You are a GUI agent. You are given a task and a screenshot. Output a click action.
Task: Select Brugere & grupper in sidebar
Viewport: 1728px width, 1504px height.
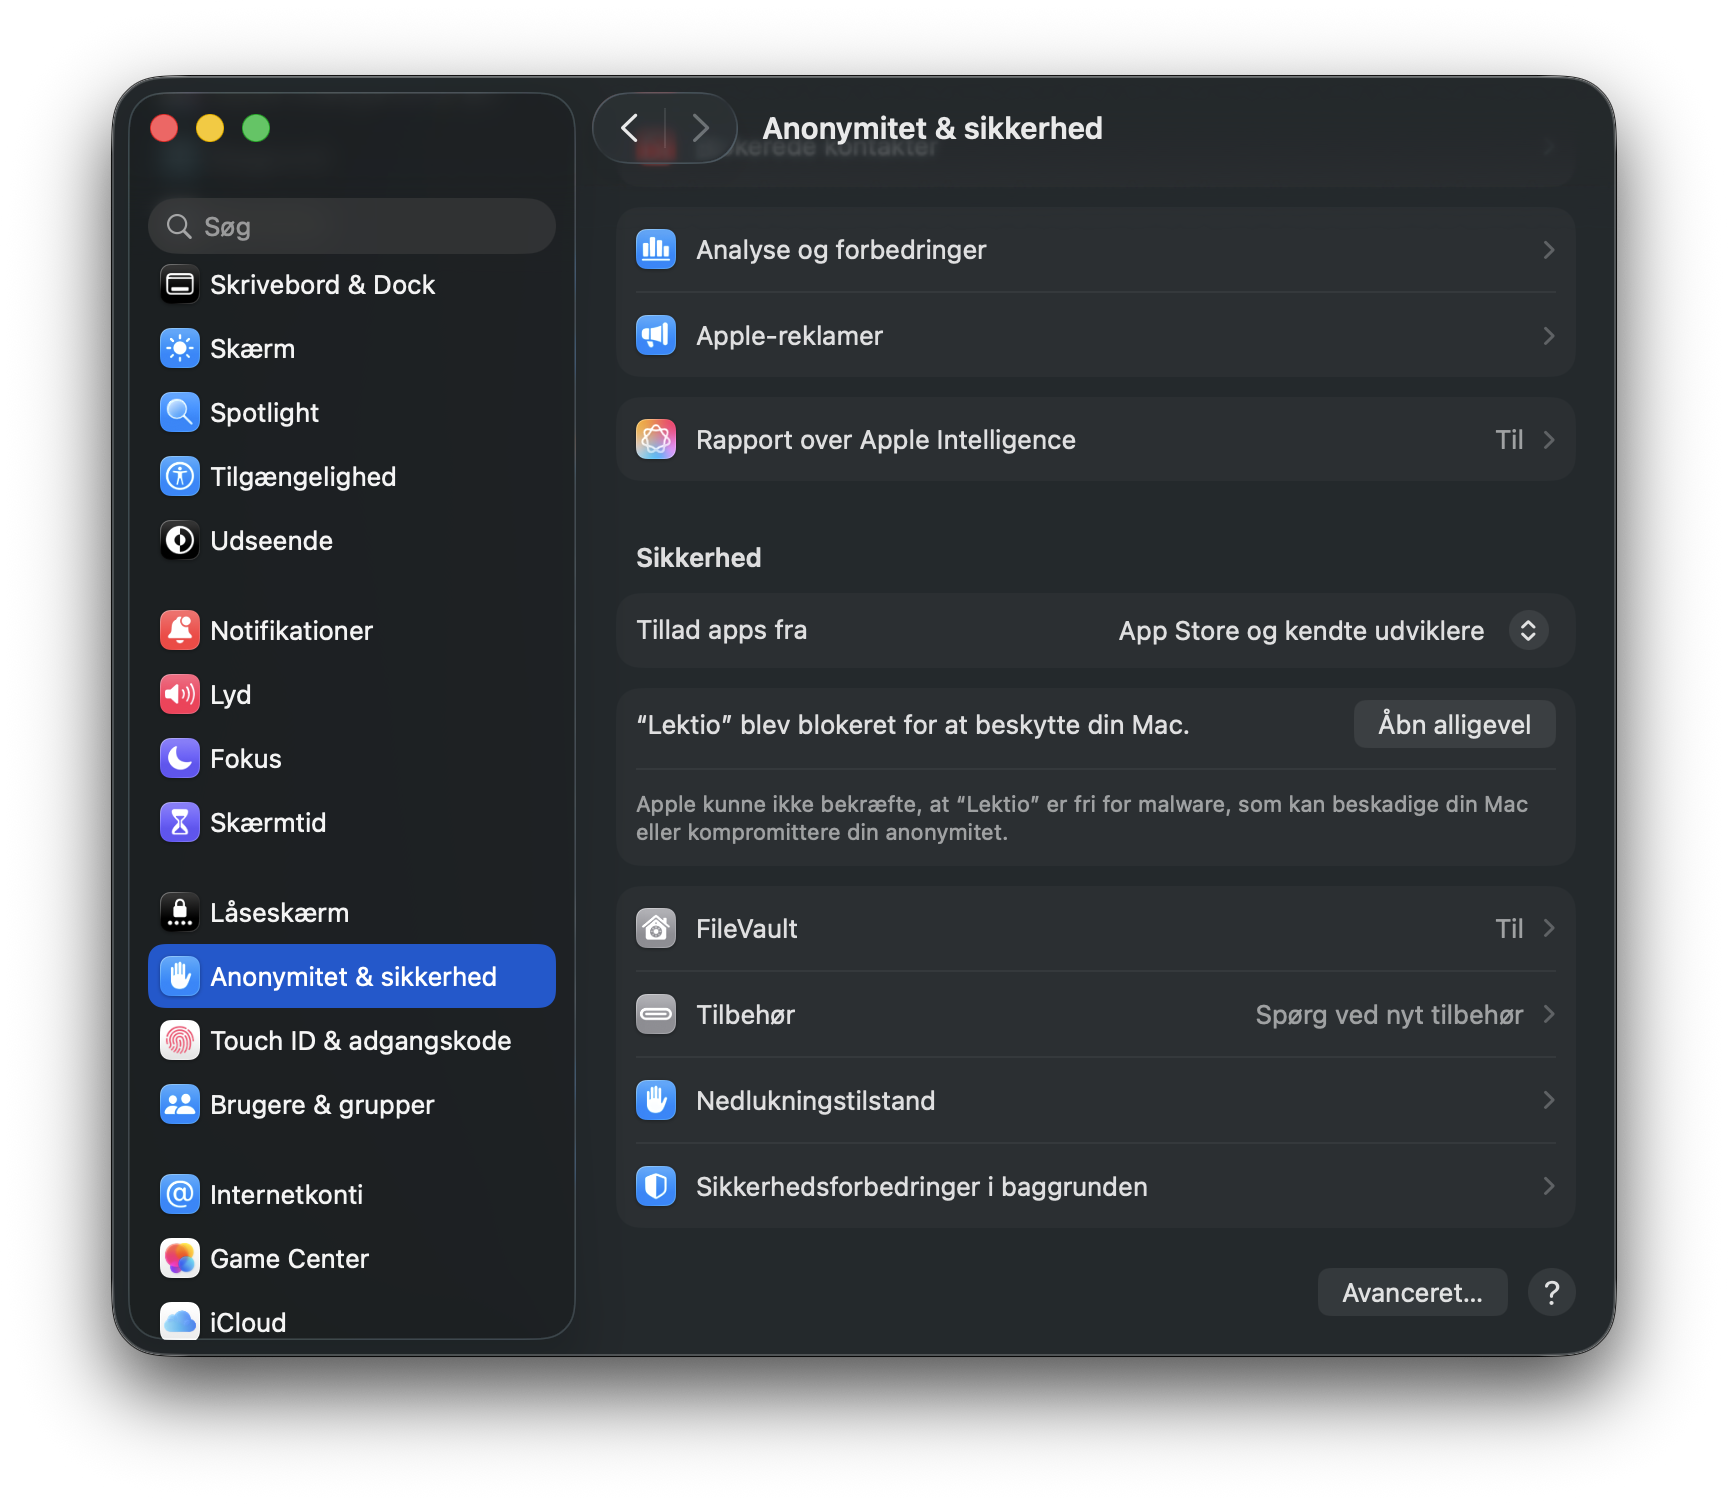pos(321,1105)
